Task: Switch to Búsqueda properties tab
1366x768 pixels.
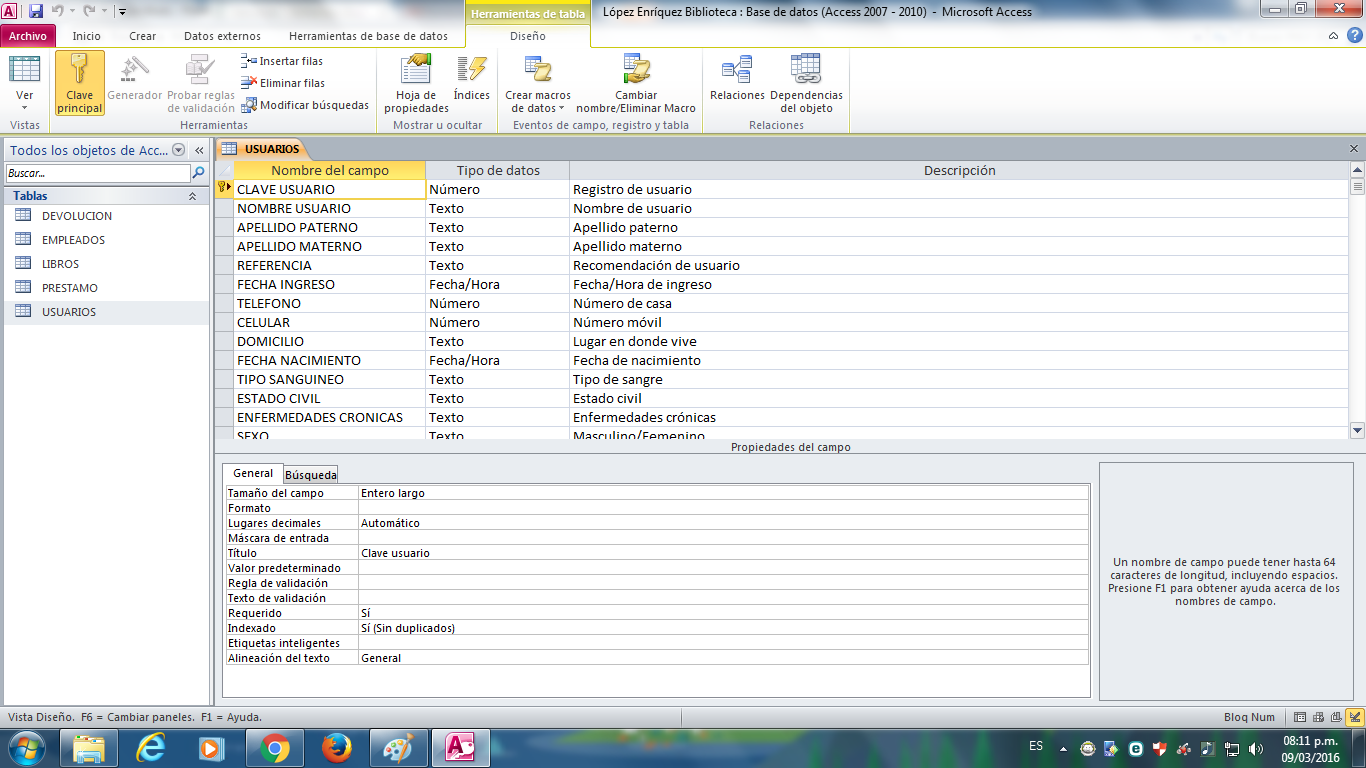Action: click(x=311, y=475)
